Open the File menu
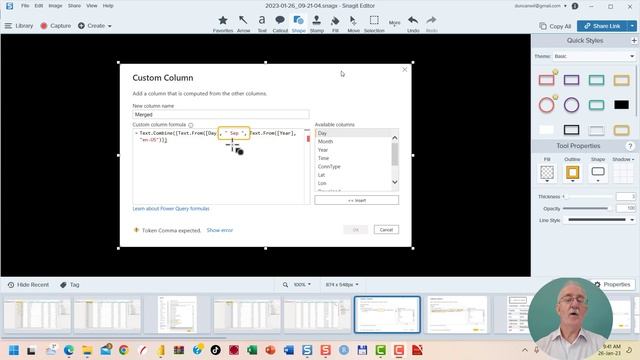 25,6
